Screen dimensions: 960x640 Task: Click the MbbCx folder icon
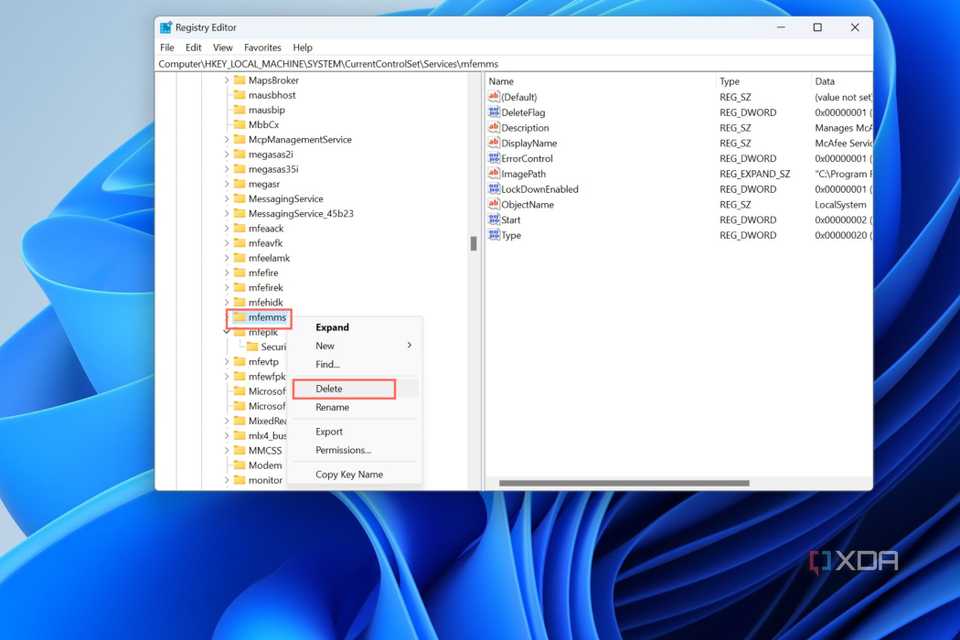(239, 124)
